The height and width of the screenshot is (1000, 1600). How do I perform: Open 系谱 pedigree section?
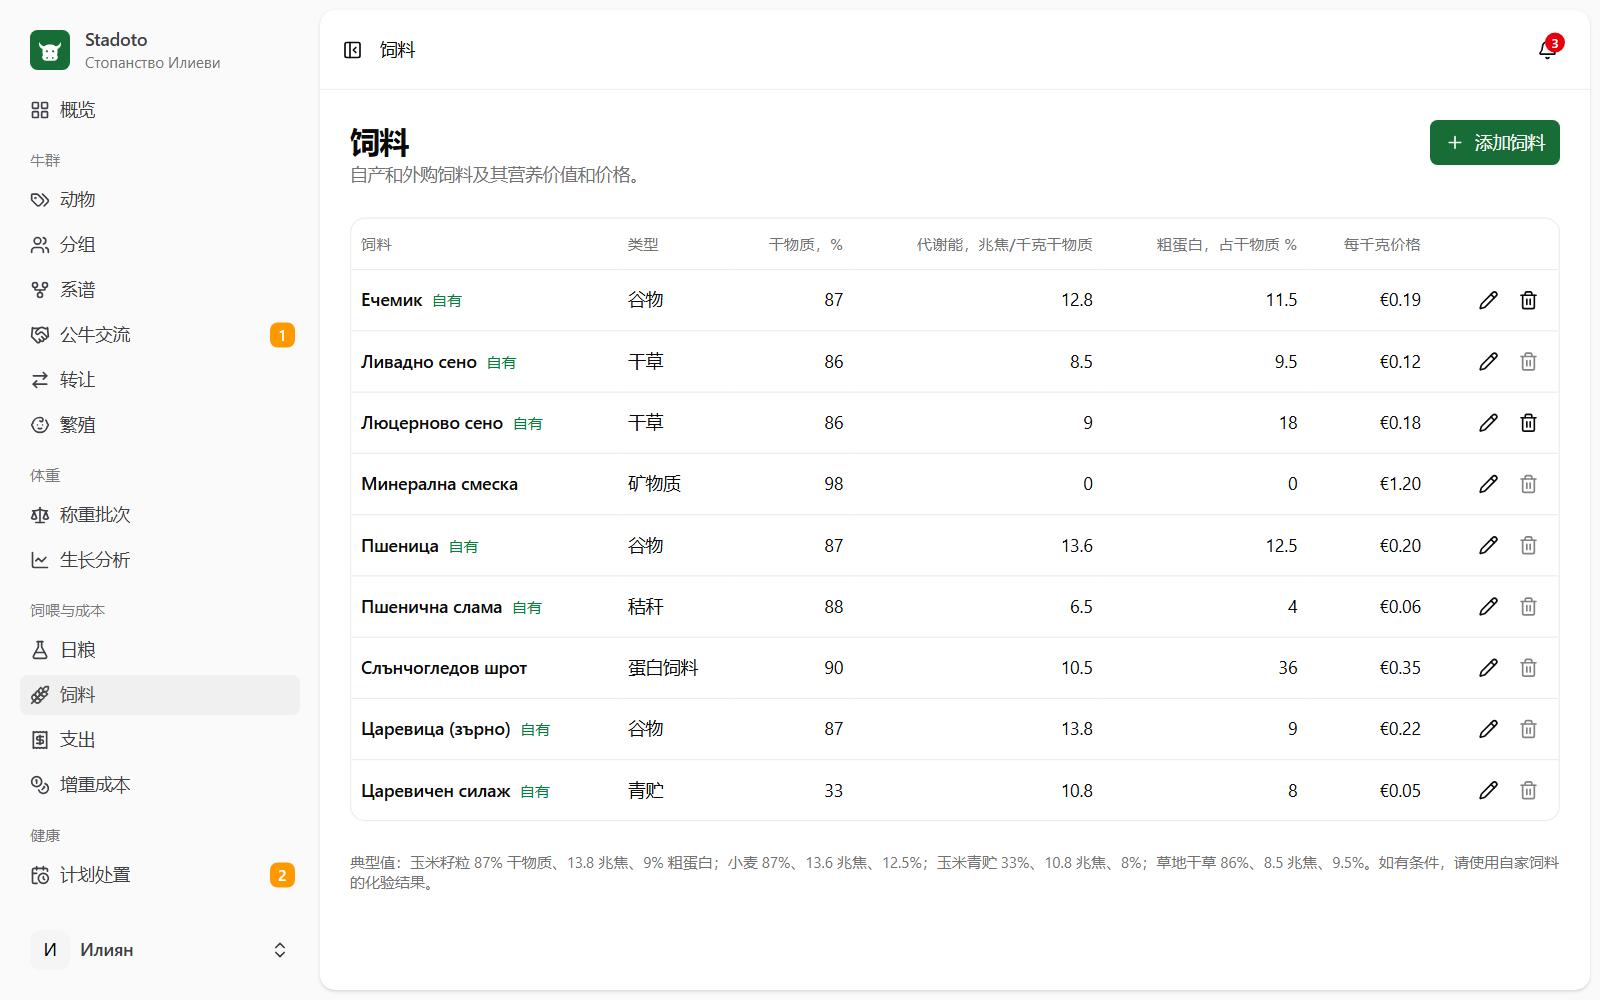[160, 290]
